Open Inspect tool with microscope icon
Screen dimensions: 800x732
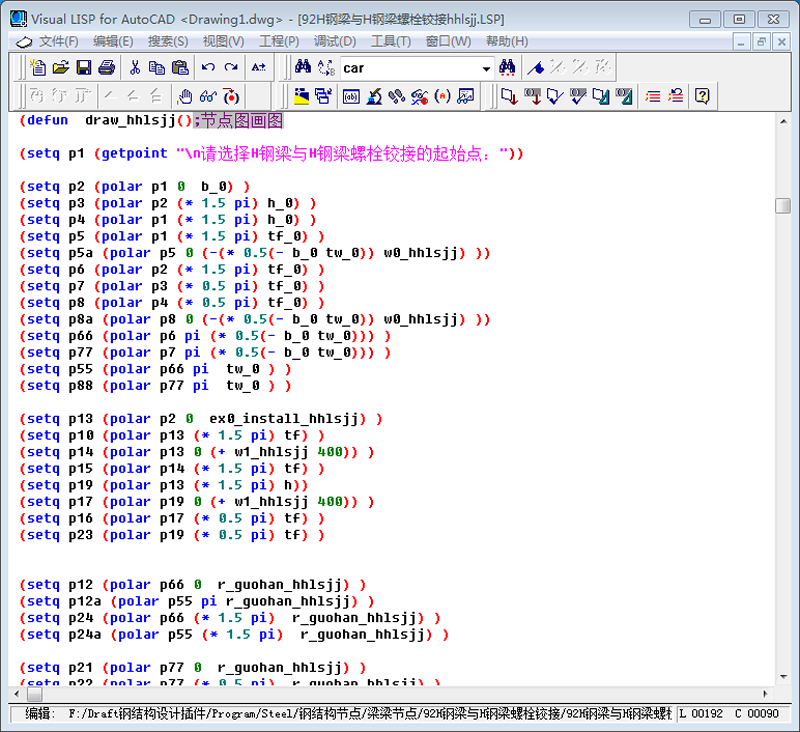pyautogui.click(x=374, y=96)
